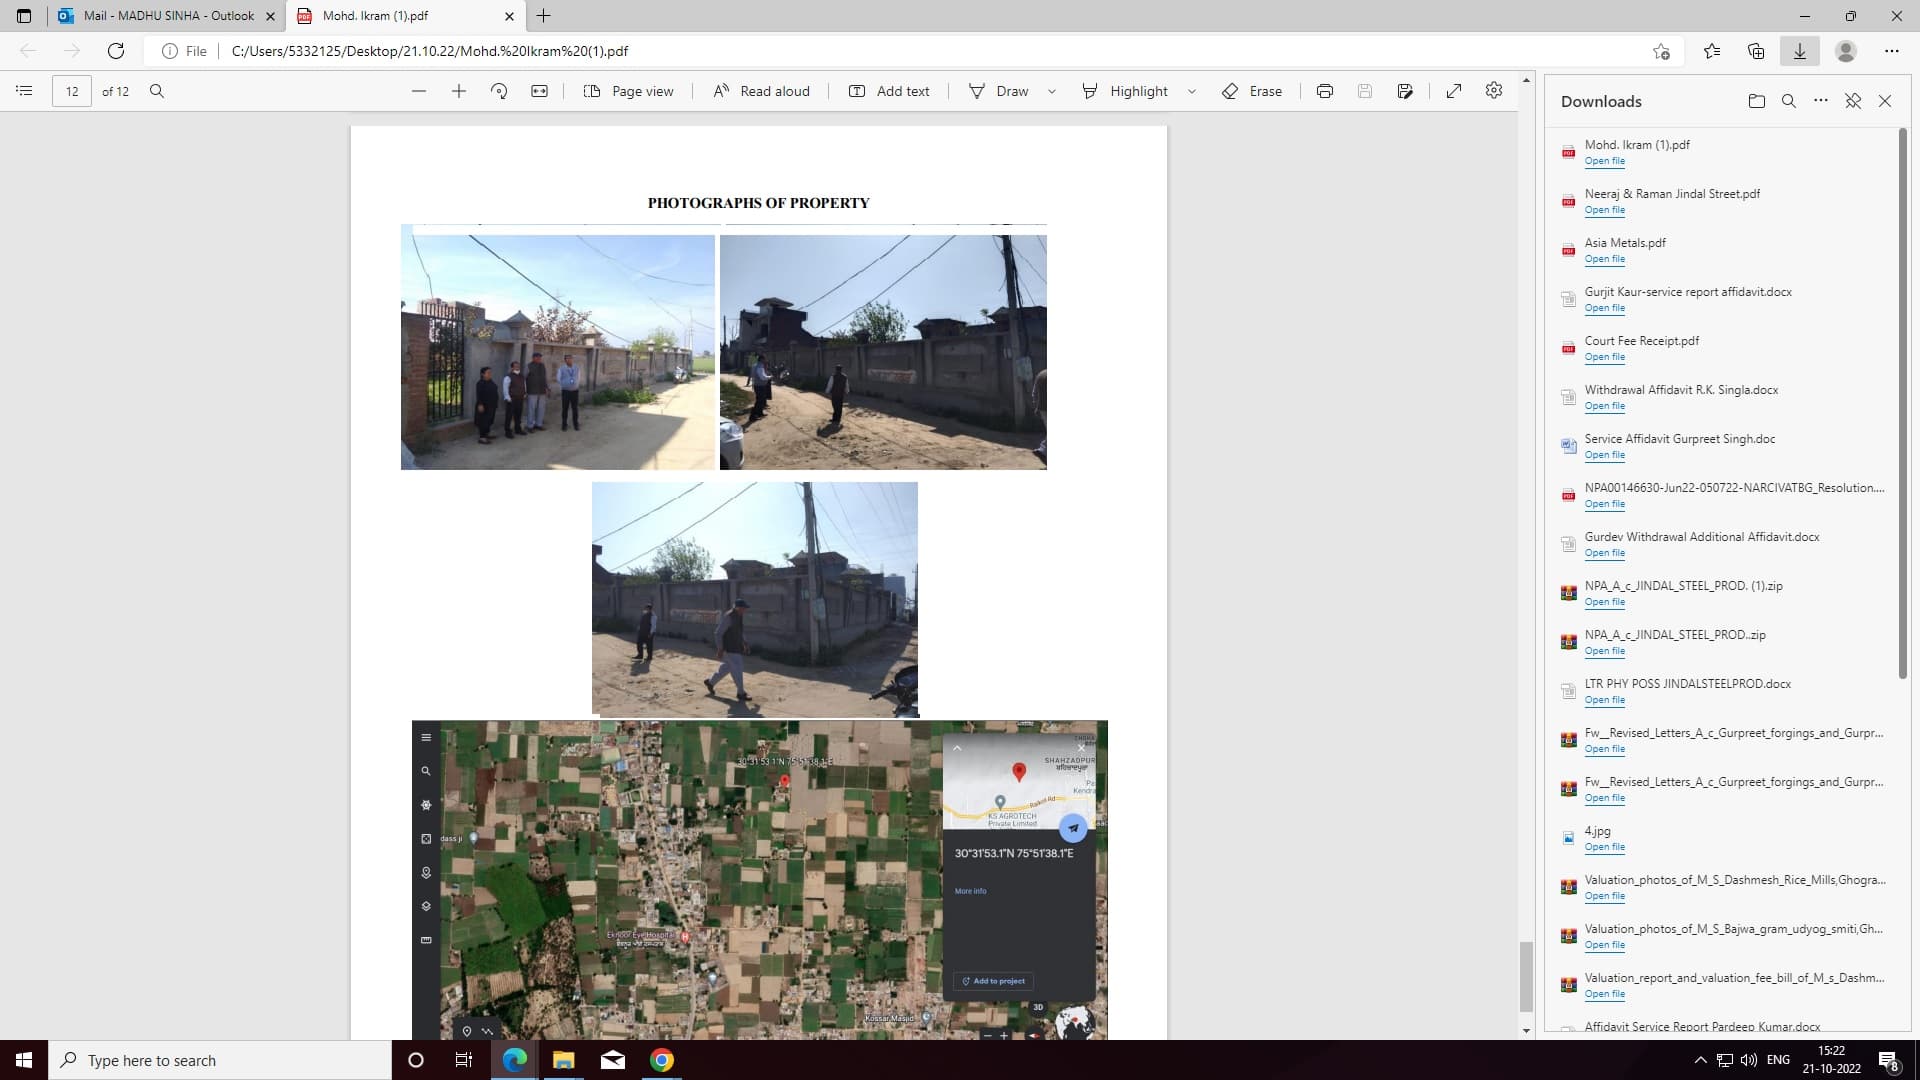Screen dimensions: 1920x1080
Task: Zoom out of the PDF page
Action: [419, 91]
